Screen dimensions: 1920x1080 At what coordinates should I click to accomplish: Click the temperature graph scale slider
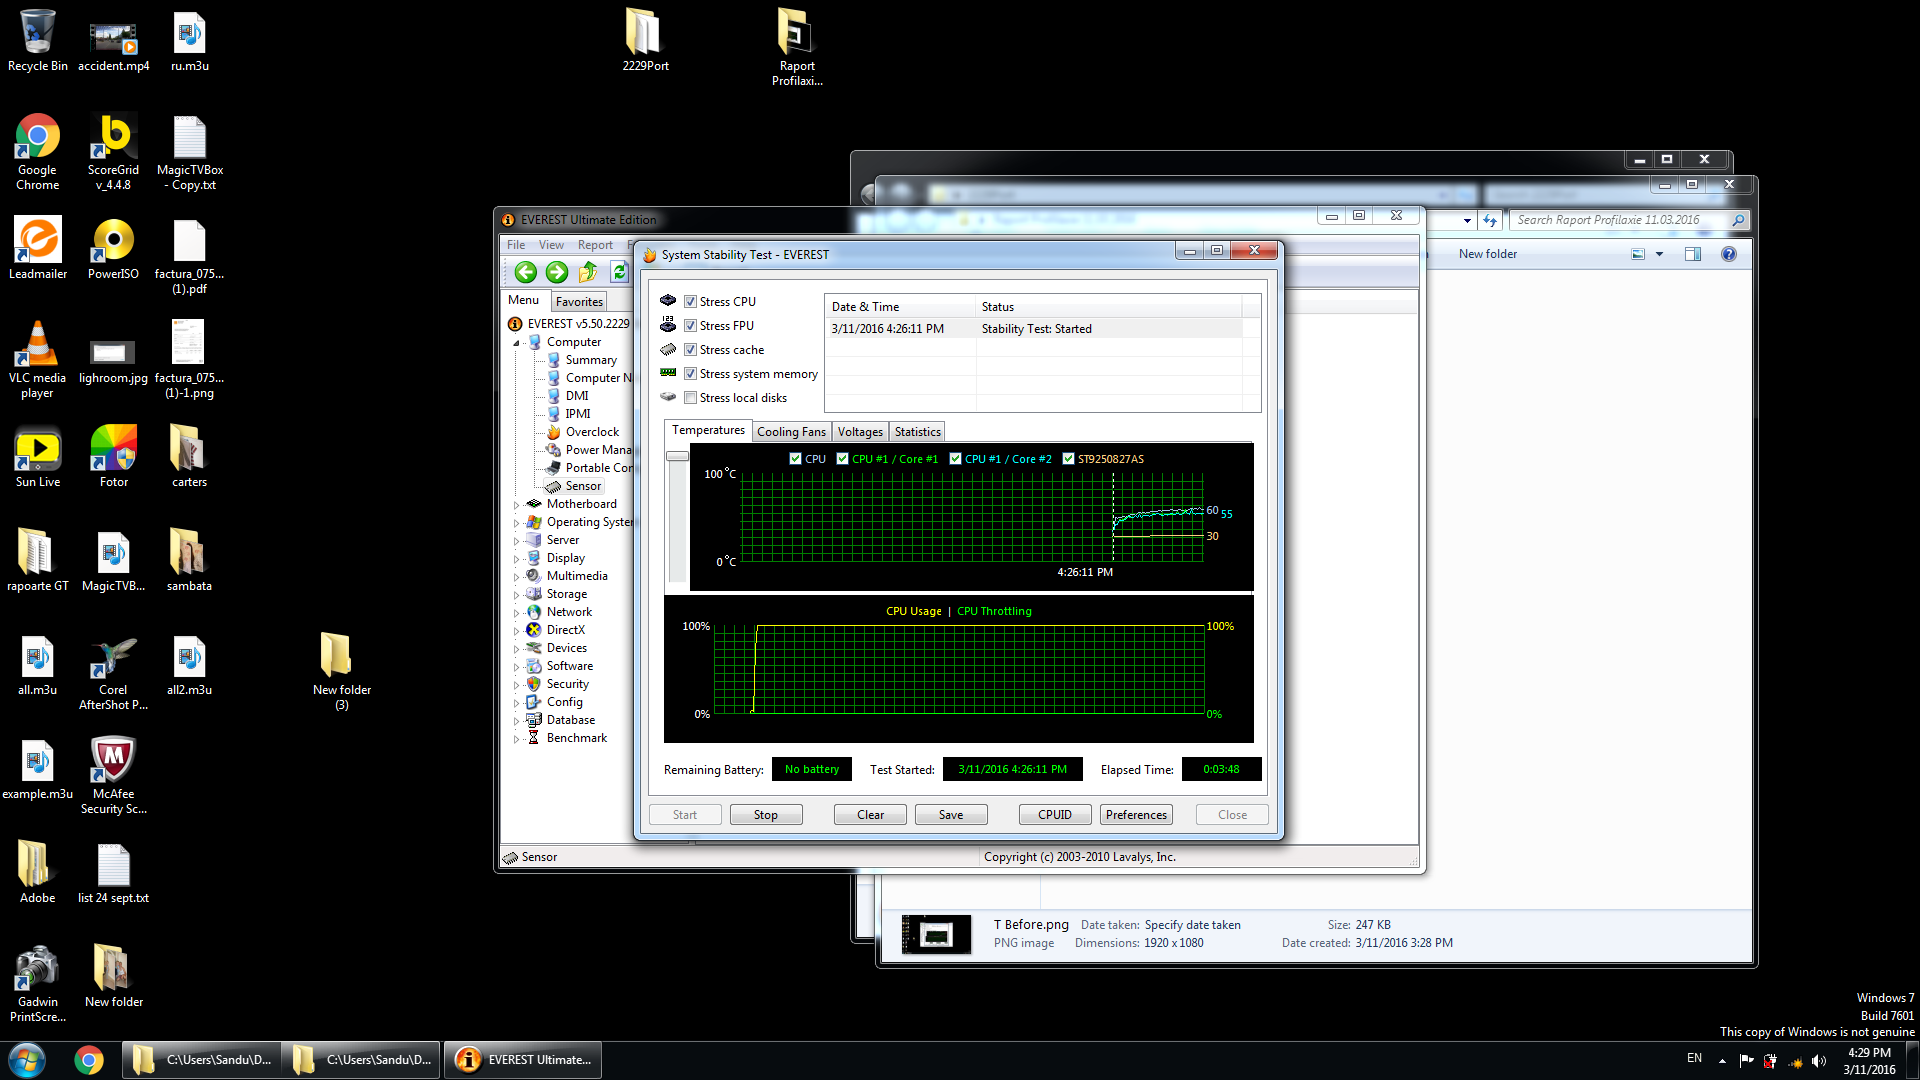(x=677, y=456)
